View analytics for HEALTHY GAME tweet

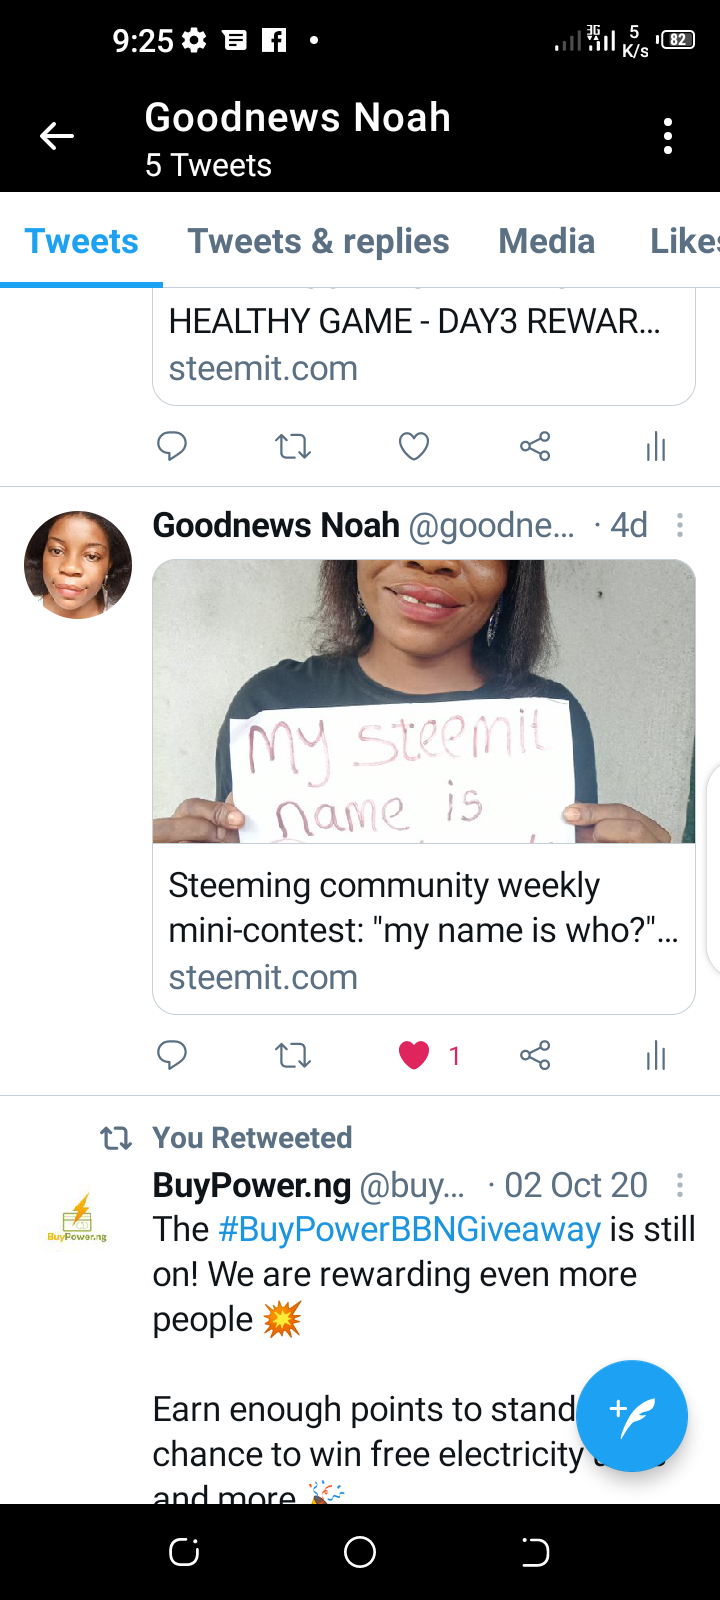coord(656,446)
